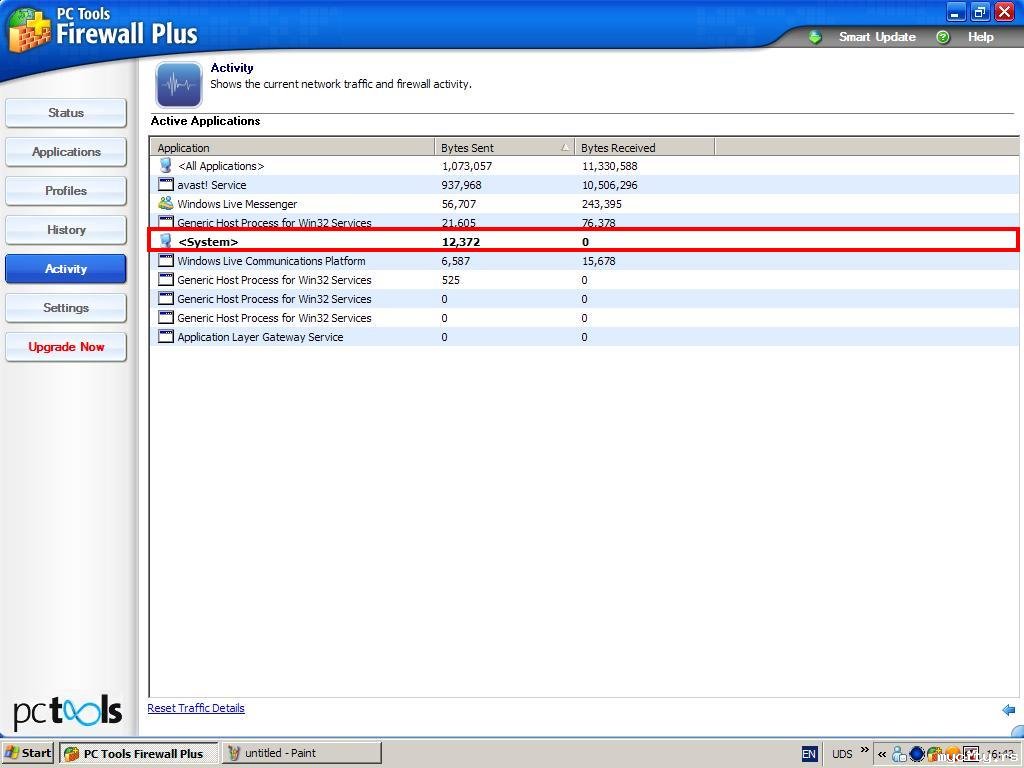Select the Activity sidebar button
The image size is (1024, 768).
click(65, 269)
